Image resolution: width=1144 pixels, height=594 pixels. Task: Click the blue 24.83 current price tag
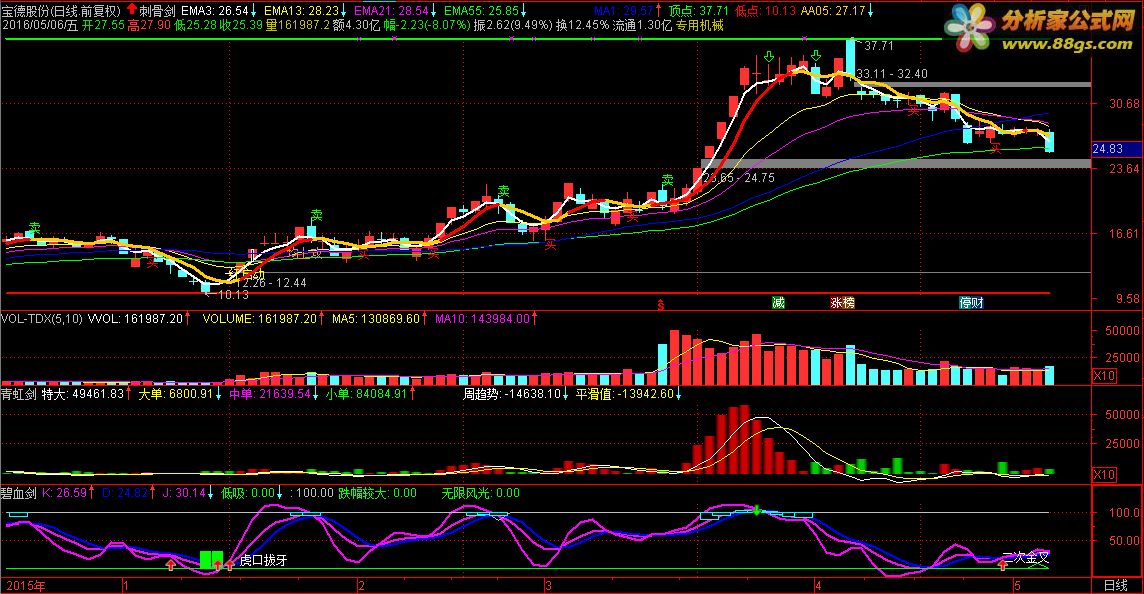point(1116,149)
